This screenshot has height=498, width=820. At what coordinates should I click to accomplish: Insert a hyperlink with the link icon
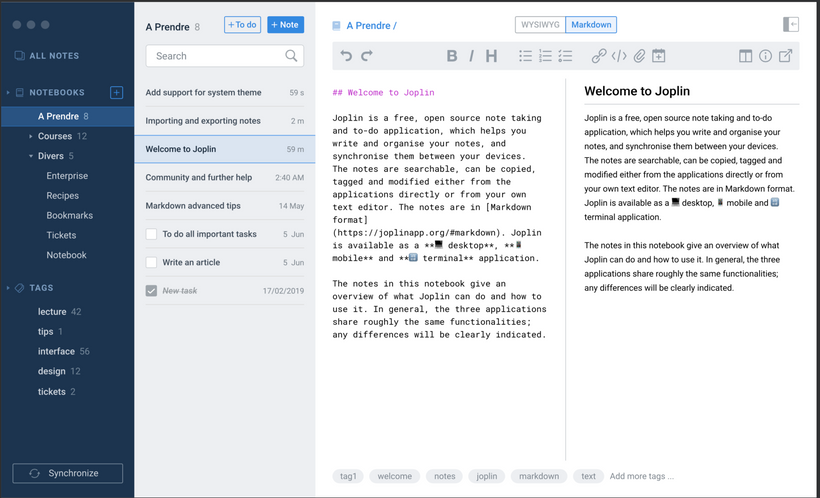point(599,55)
